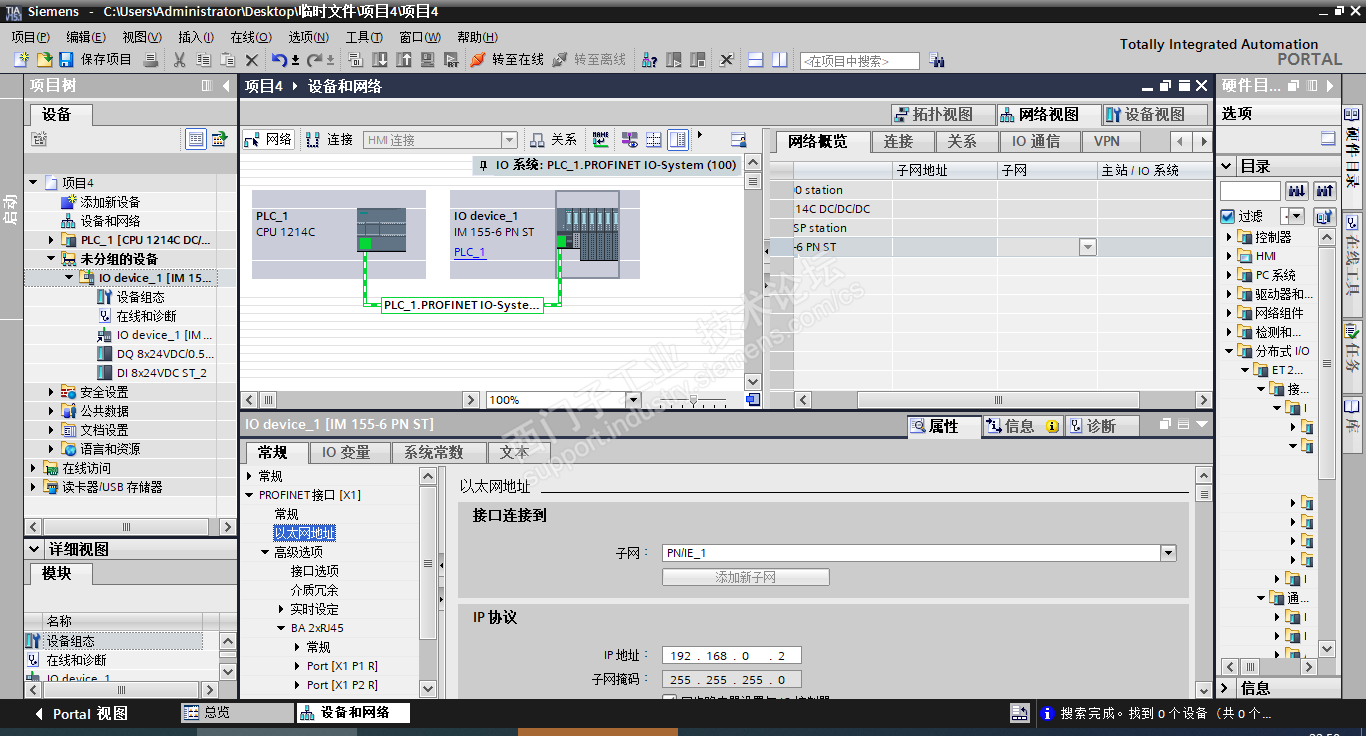Expand PLC_1 [CPU 1214C] tree node

click(x=52, y=240)
